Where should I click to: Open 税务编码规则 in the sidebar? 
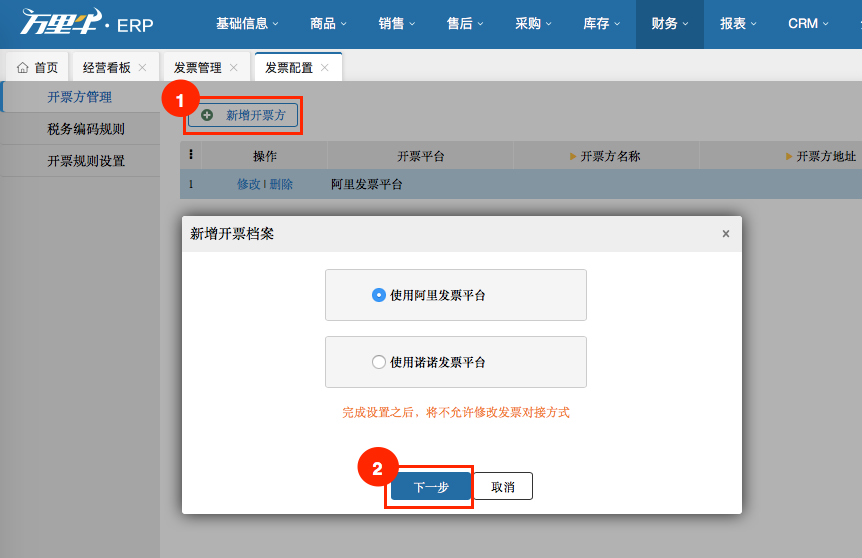[80, 129]
